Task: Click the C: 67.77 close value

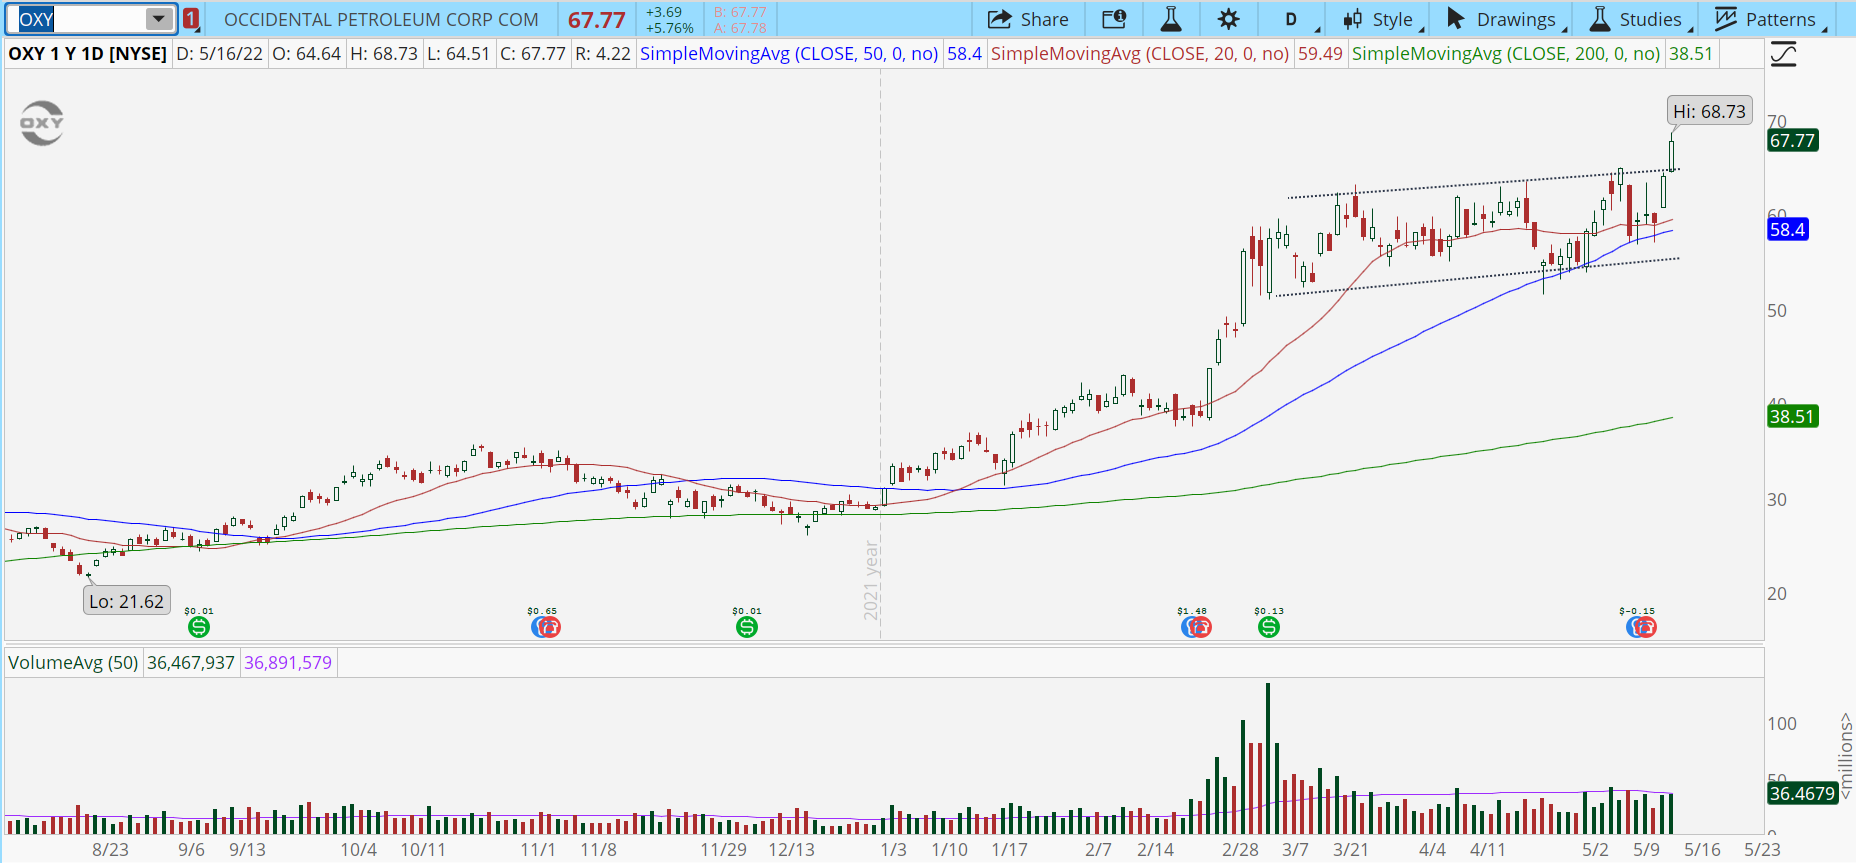Action: 533,54
